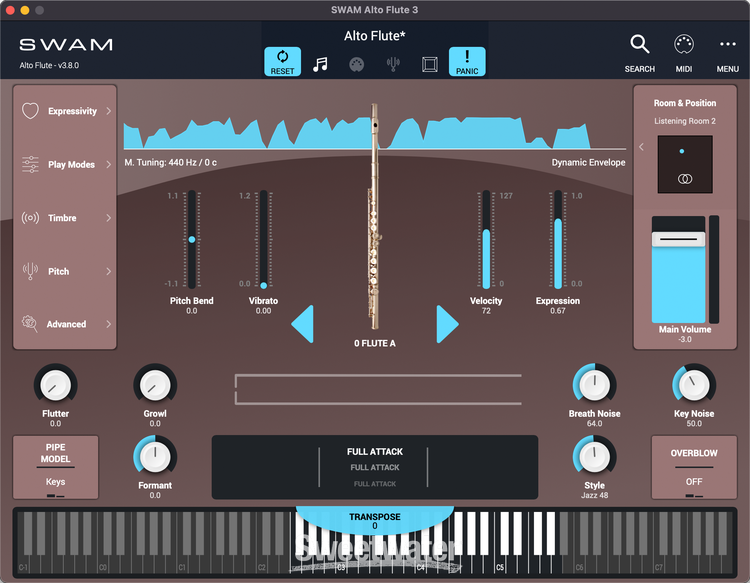Open the Timbre panel
This screenshot has height=583, width=750.
point(66,218)
